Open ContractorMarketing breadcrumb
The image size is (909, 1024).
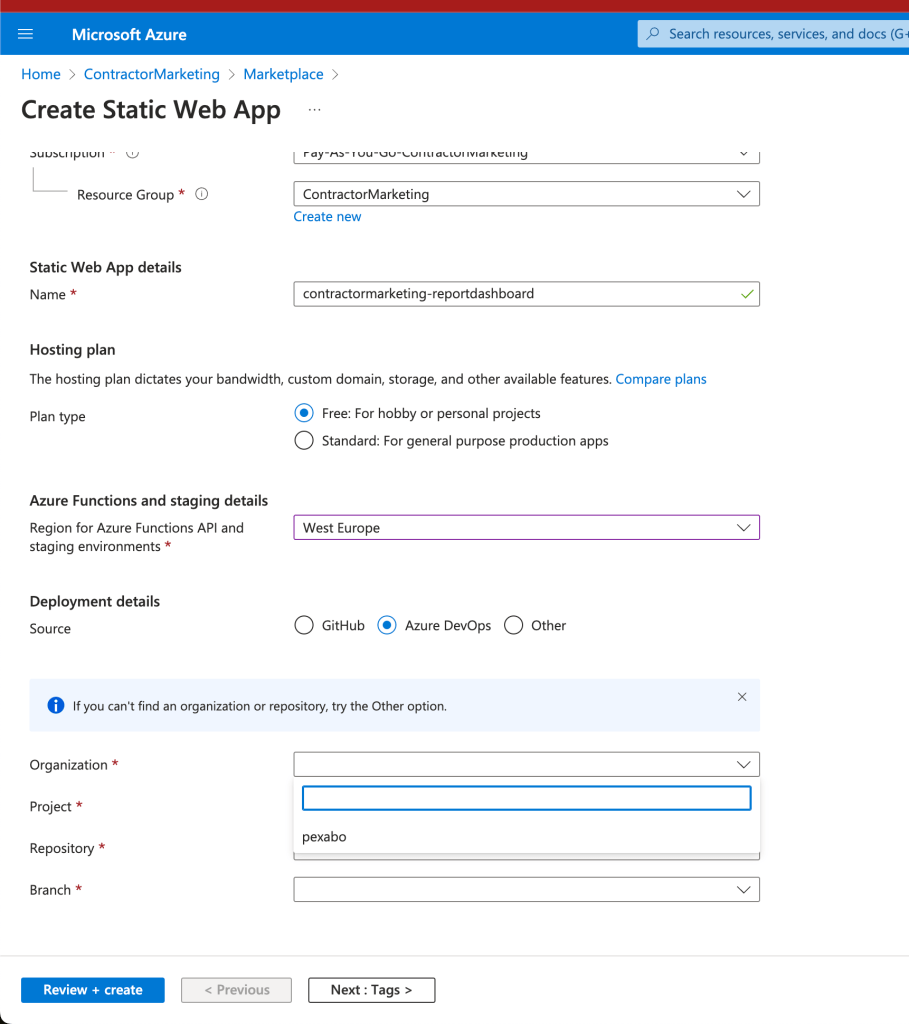152,74
